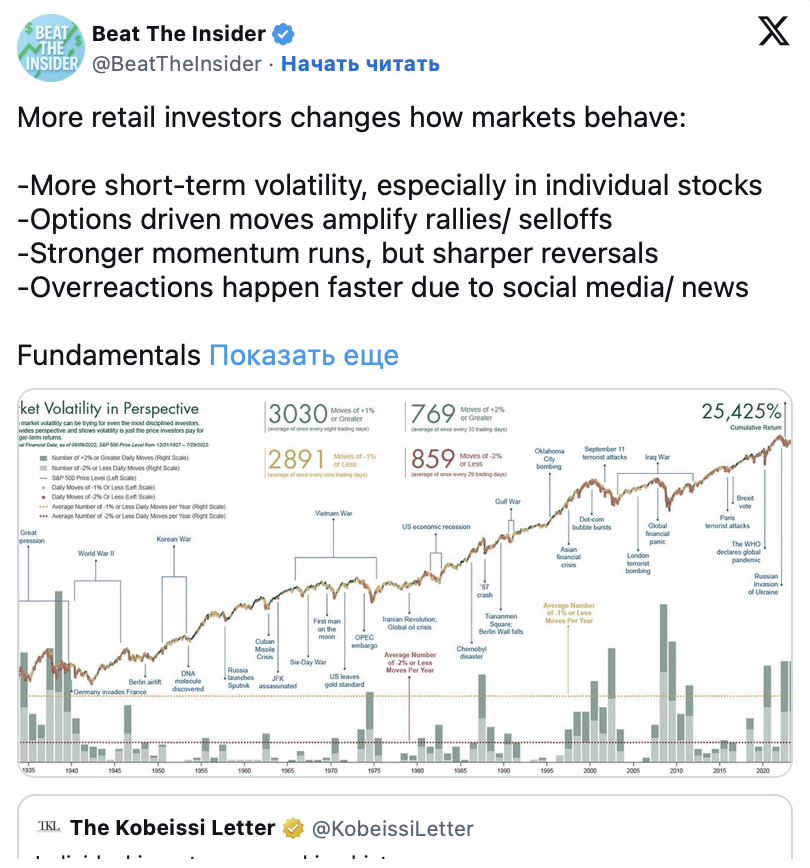The height and width of the screenshot is (868, 810).
Task: Click the @KobeissiLetter handle
Action: click(x=393, y=829)
